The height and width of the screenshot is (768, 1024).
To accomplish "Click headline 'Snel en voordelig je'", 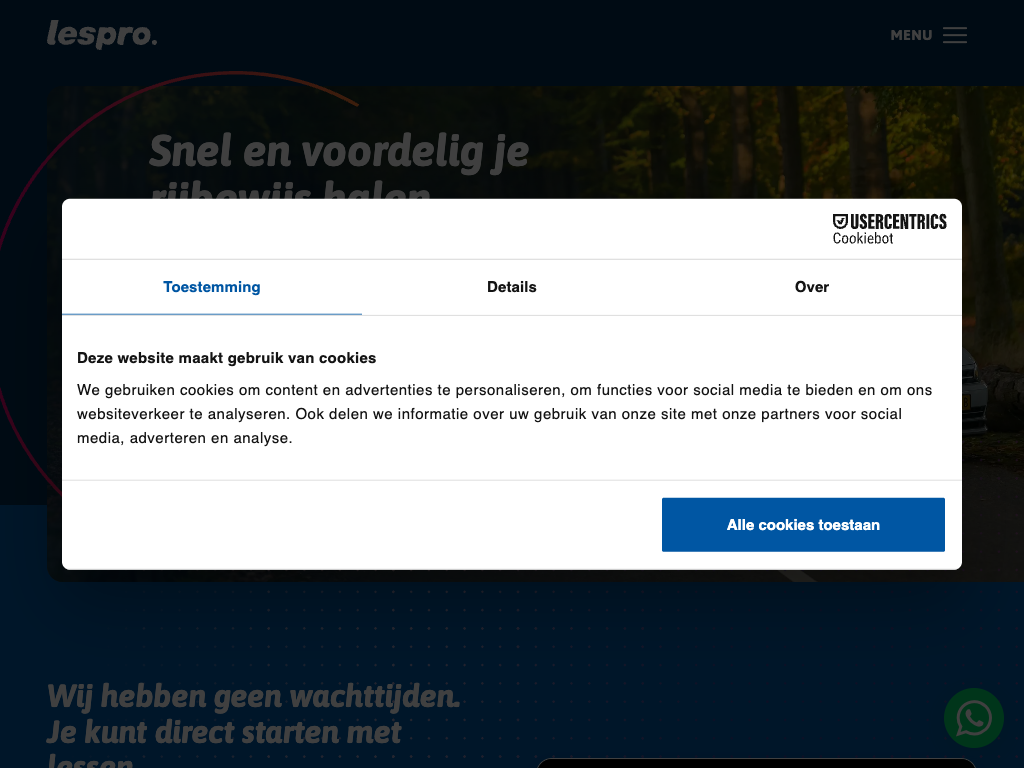I will (339, 152).
